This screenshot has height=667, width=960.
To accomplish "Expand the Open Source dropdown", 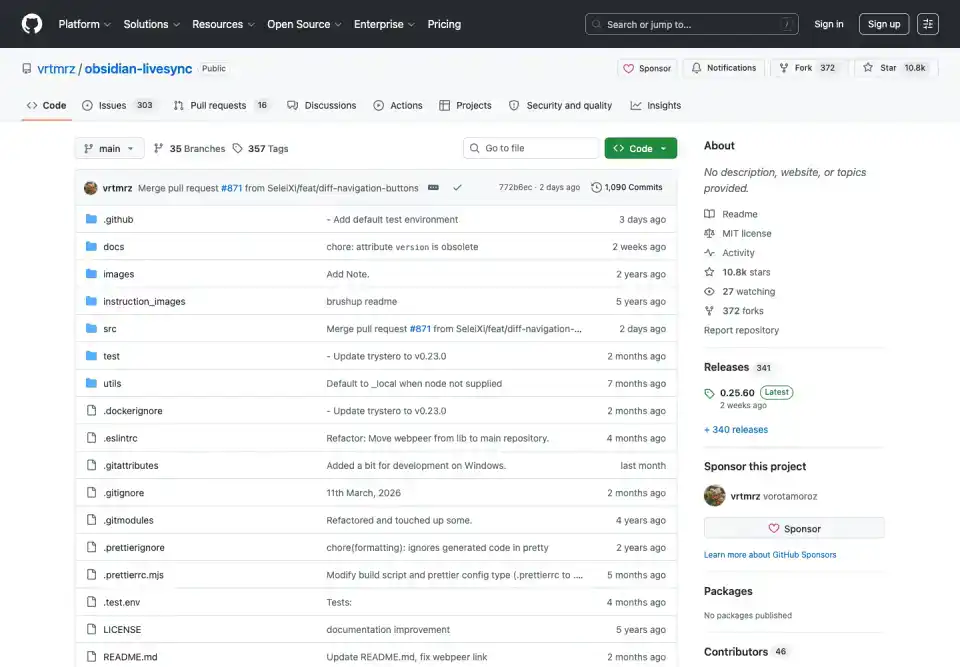I will [x=304, y=24].
